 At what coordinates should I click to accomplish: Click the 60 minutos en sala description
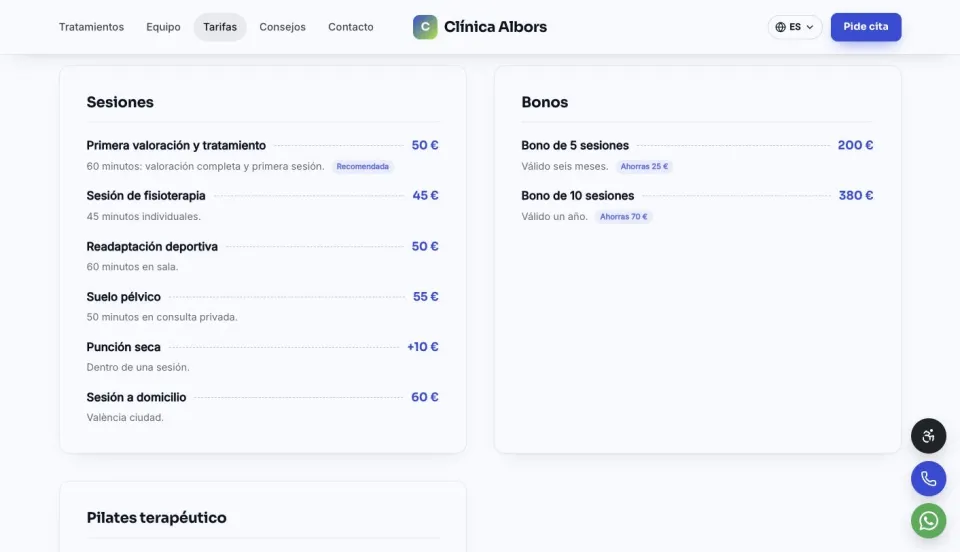pyautogui.click(x=132, y=267)
